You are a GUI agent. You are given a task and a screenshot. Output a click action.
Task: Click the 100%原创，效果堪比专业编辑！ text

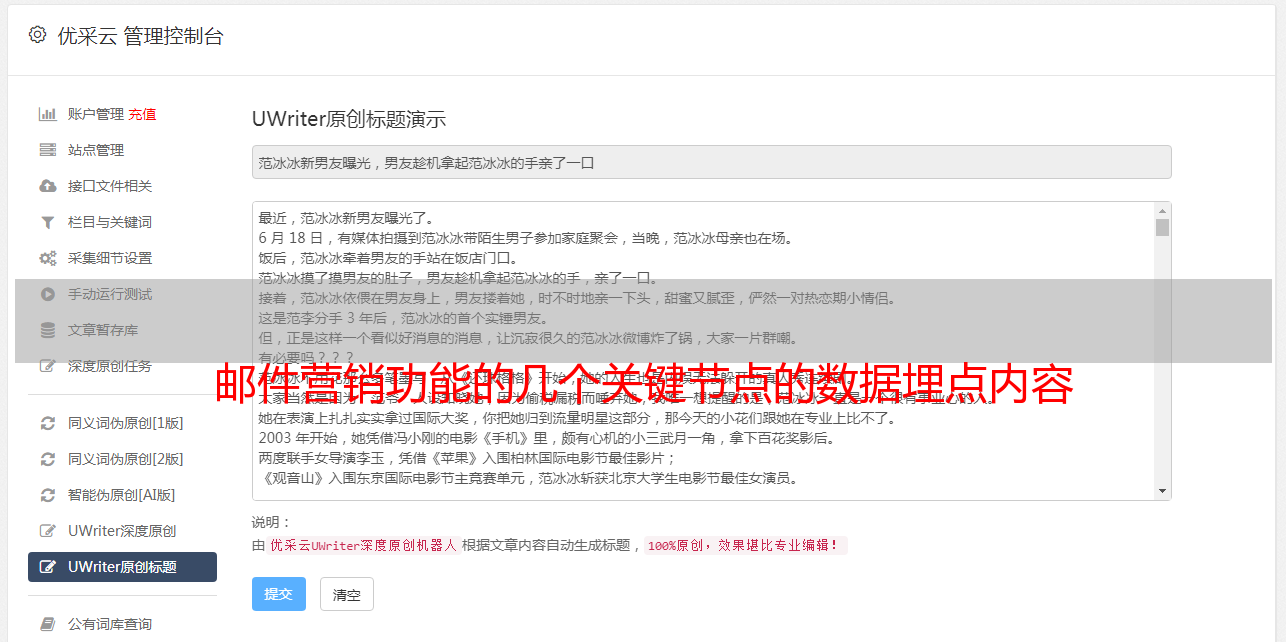coord(744,546)
